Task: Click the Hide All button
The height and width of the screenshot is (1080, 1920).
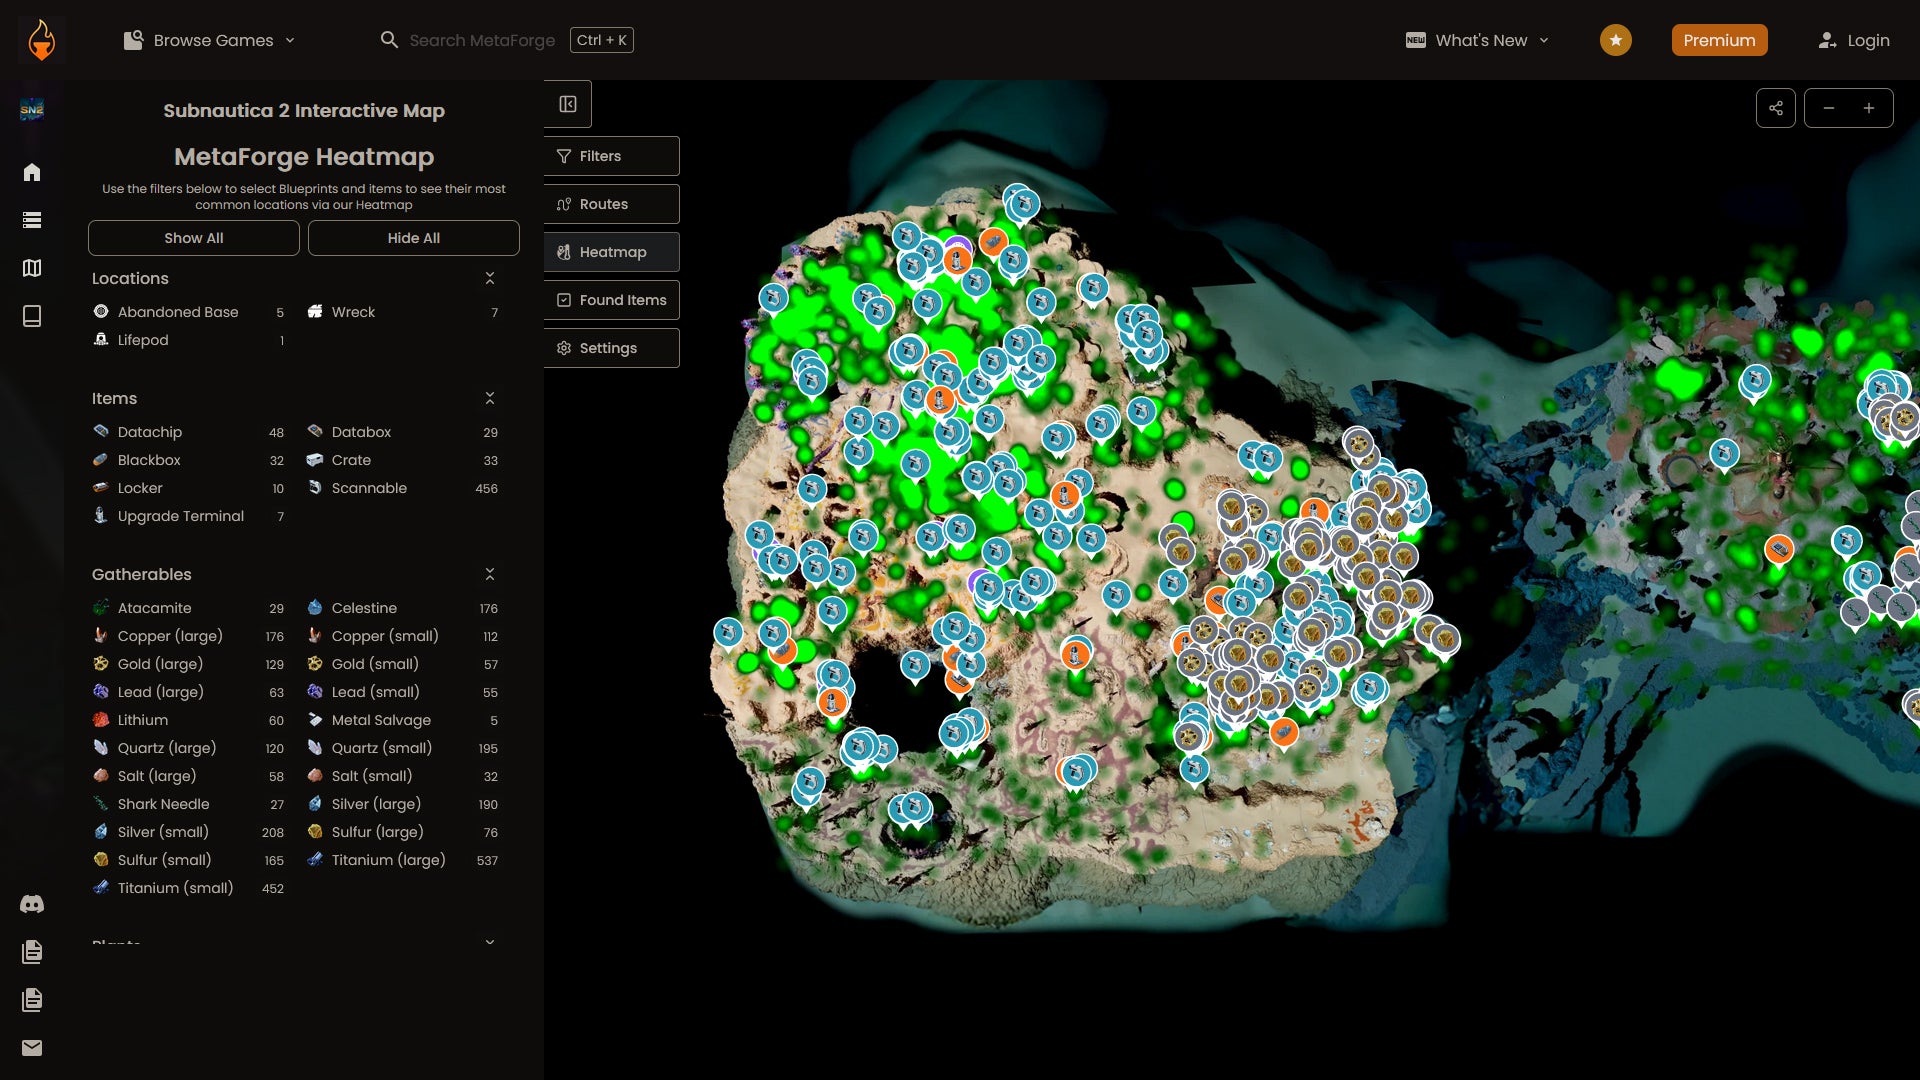Action: click(414, 238)
